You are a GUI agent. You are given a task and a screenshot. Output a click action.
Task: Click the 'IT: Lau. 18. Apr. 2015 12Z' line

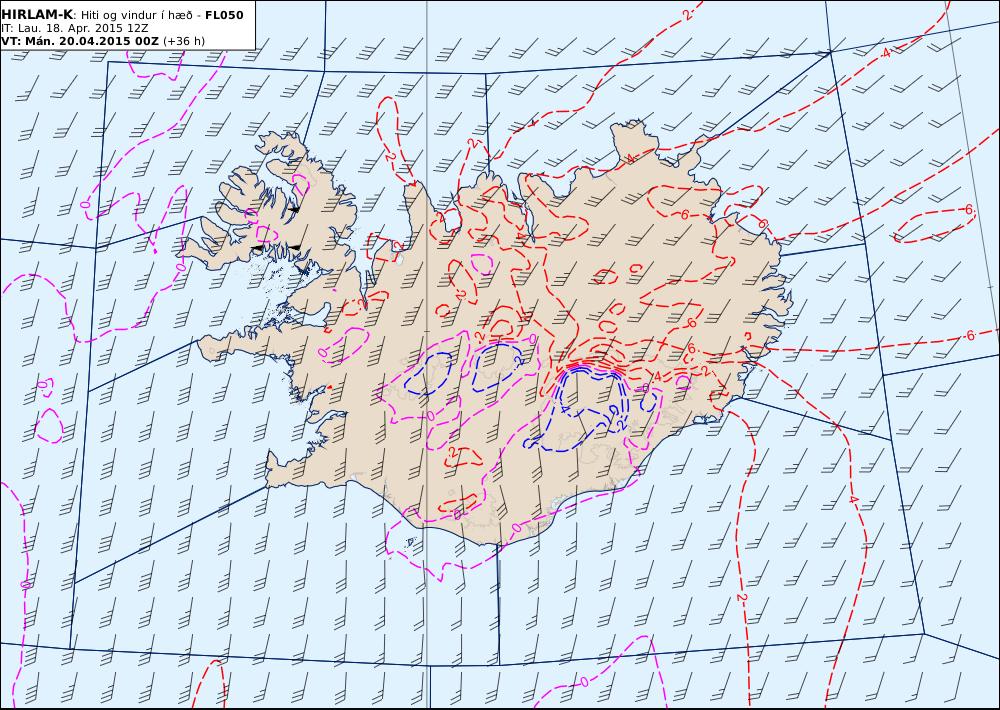point(75,29)
